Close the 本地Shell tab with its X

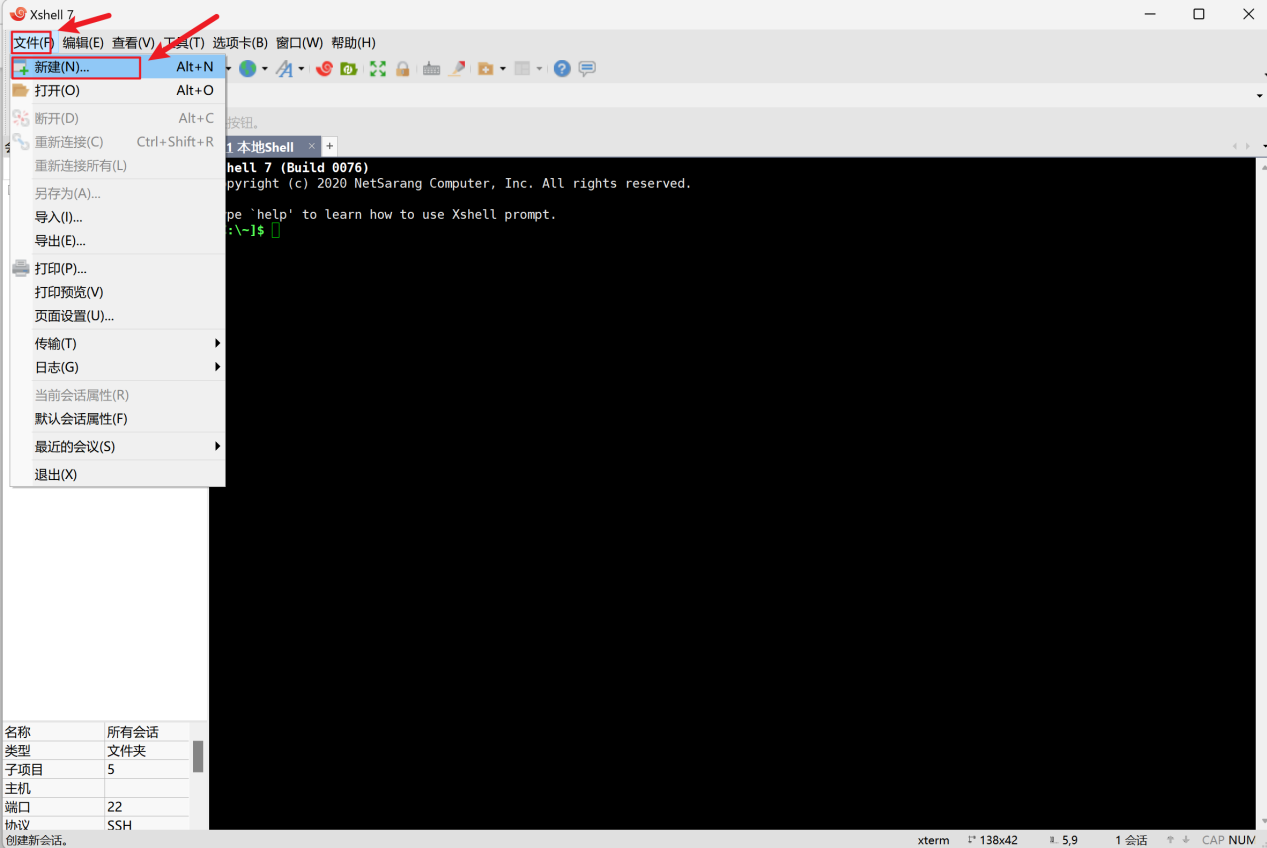click(x=312, y=146)
